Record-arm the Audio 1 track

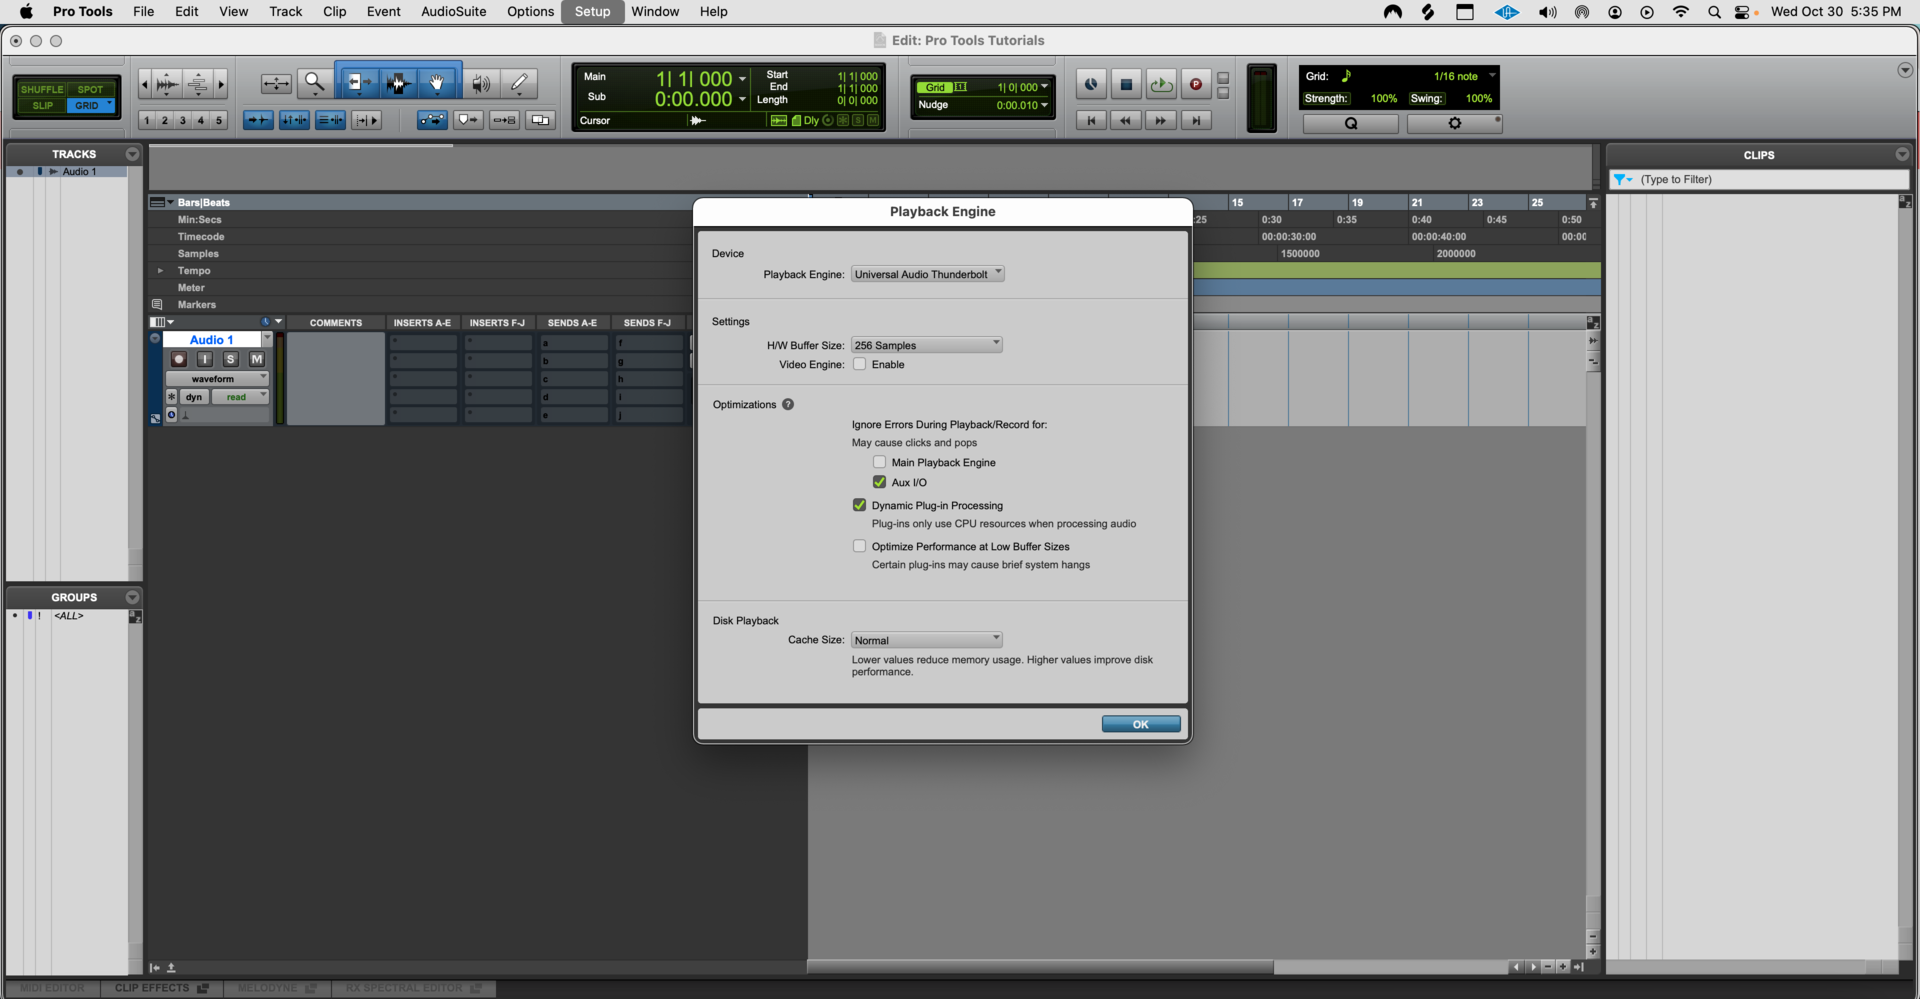point(179,359)
